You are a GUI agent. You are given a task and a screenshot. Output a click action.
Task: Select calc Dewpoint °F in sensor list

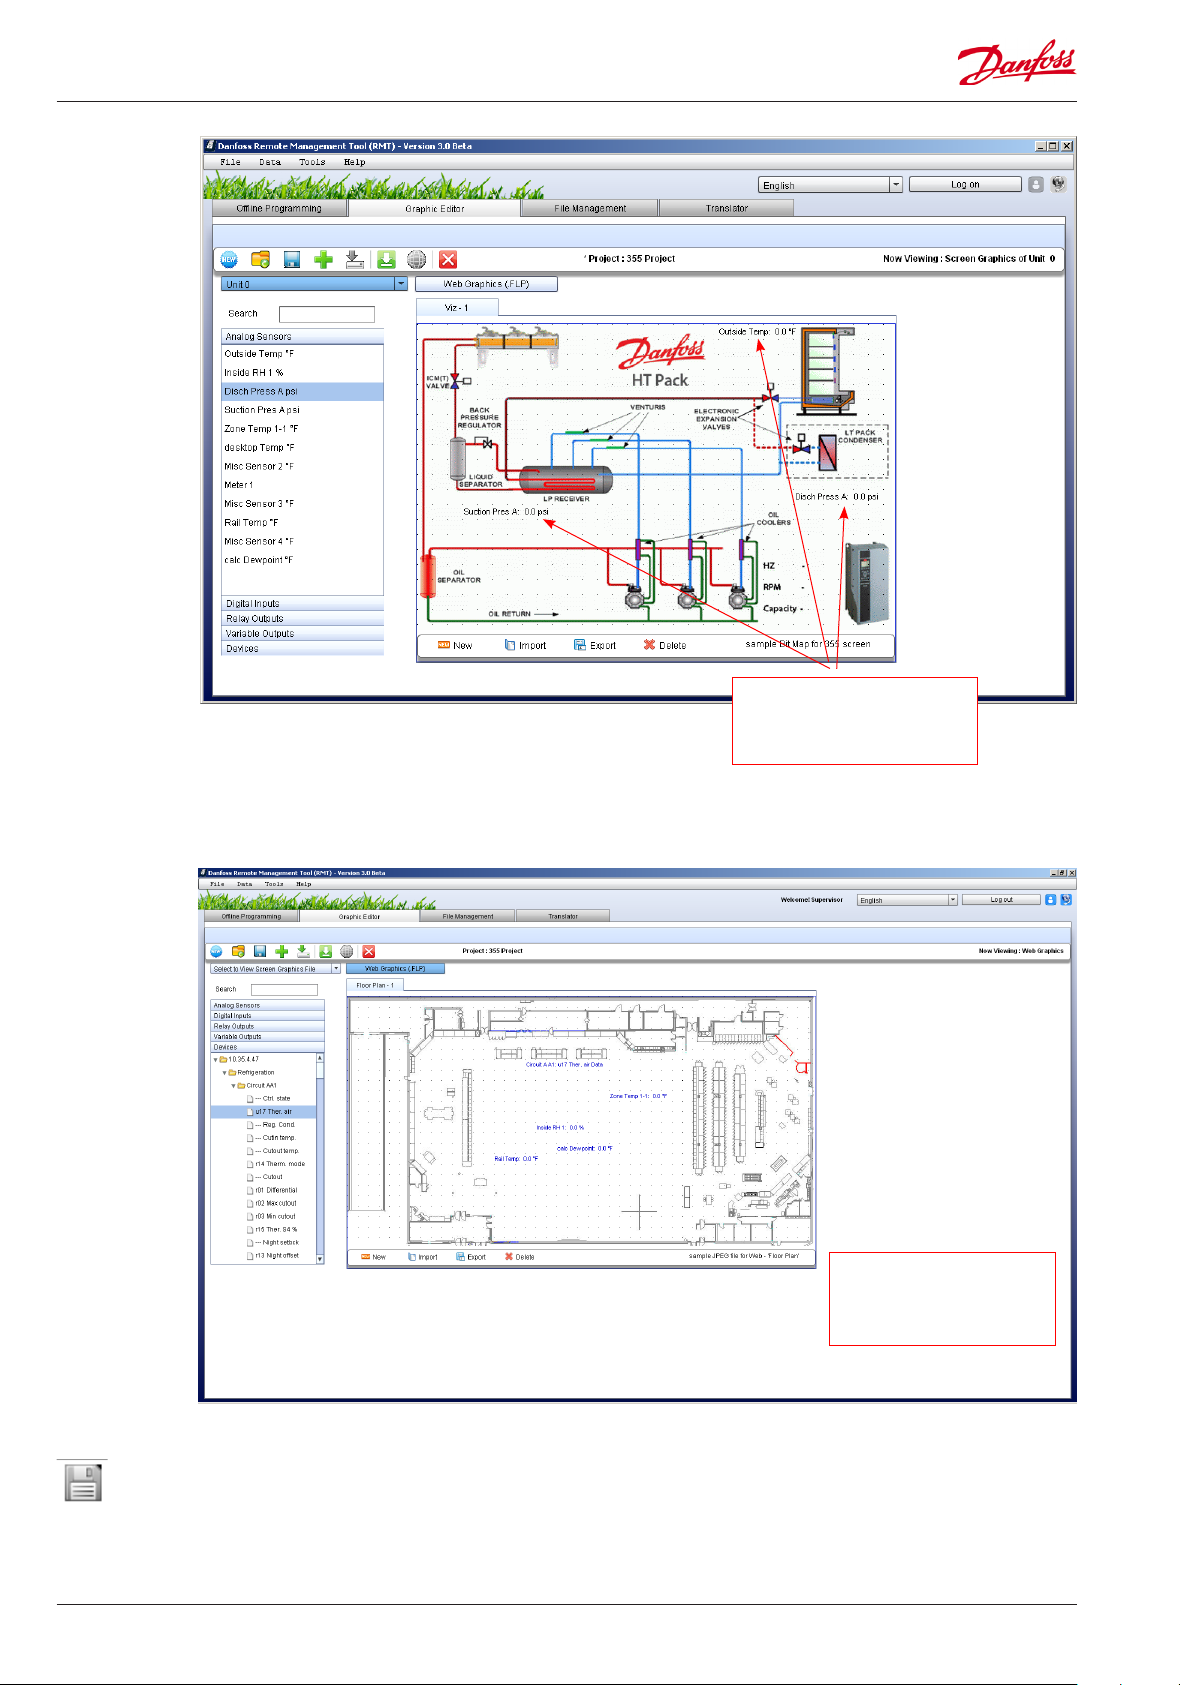(302, 560)
